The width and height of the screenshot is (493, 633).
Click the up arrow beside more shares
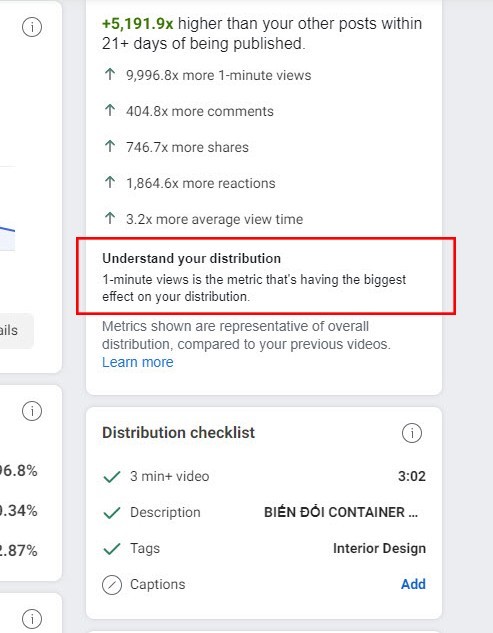click(x=110, y=146)
